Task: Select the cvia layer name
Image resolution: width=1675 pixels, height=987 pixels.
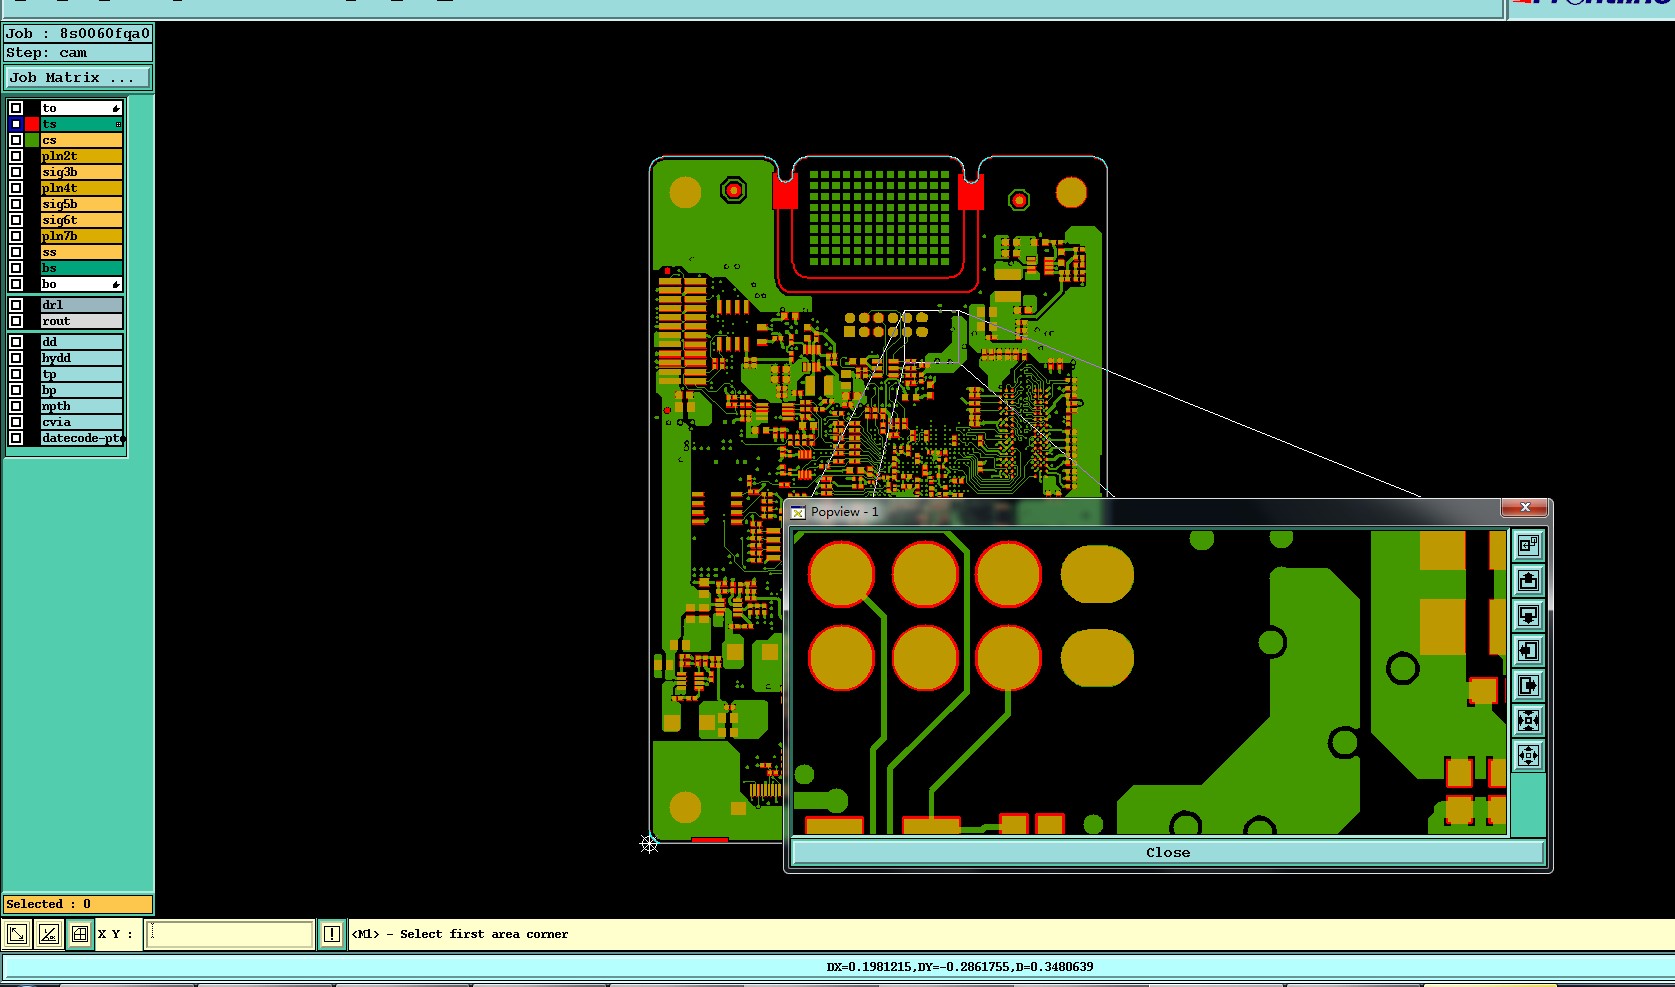Action: (81, 422)
